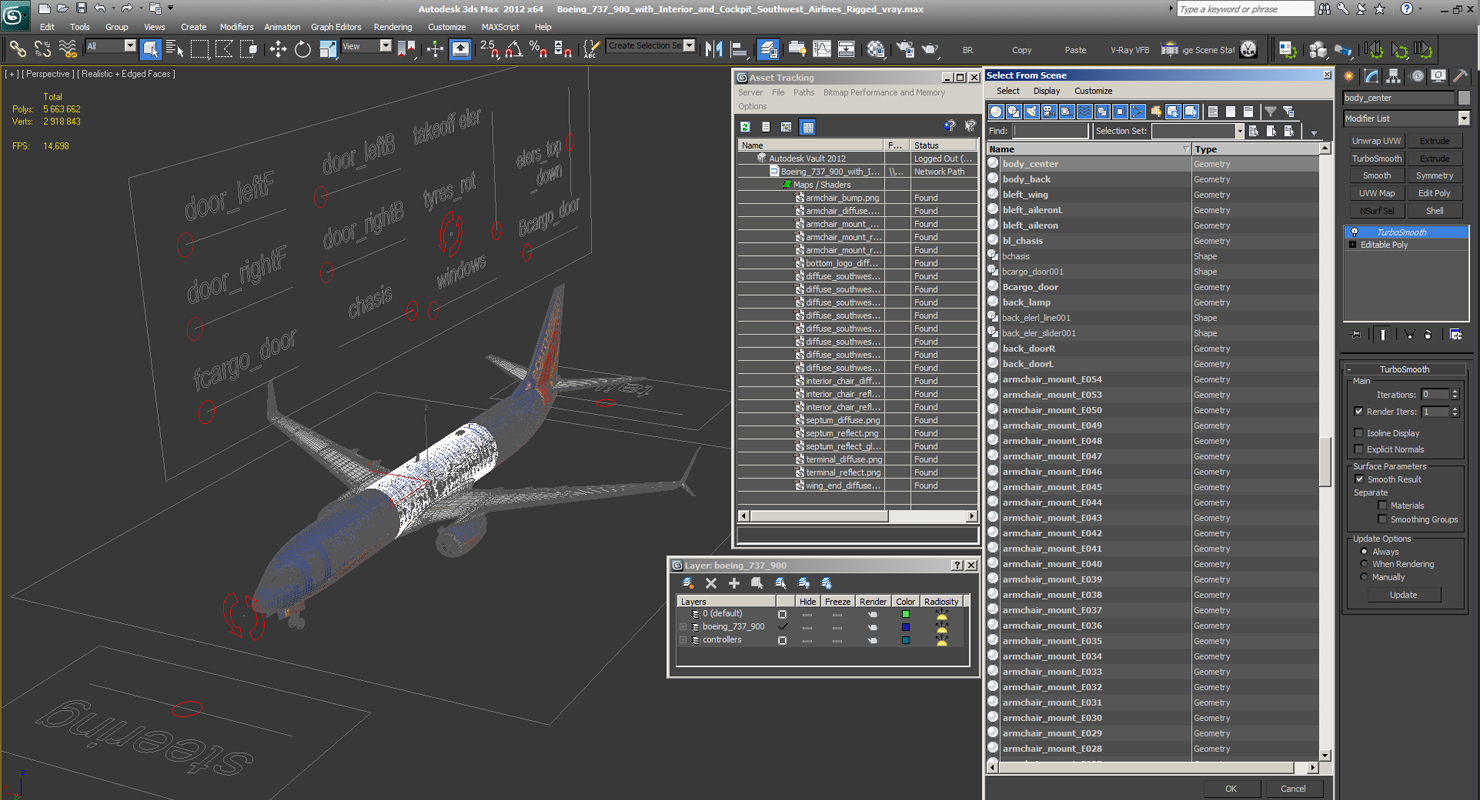1480x800 pixels.
Task: Toggle Display Cameras filter in Select From Scene
Action: 1049,112
